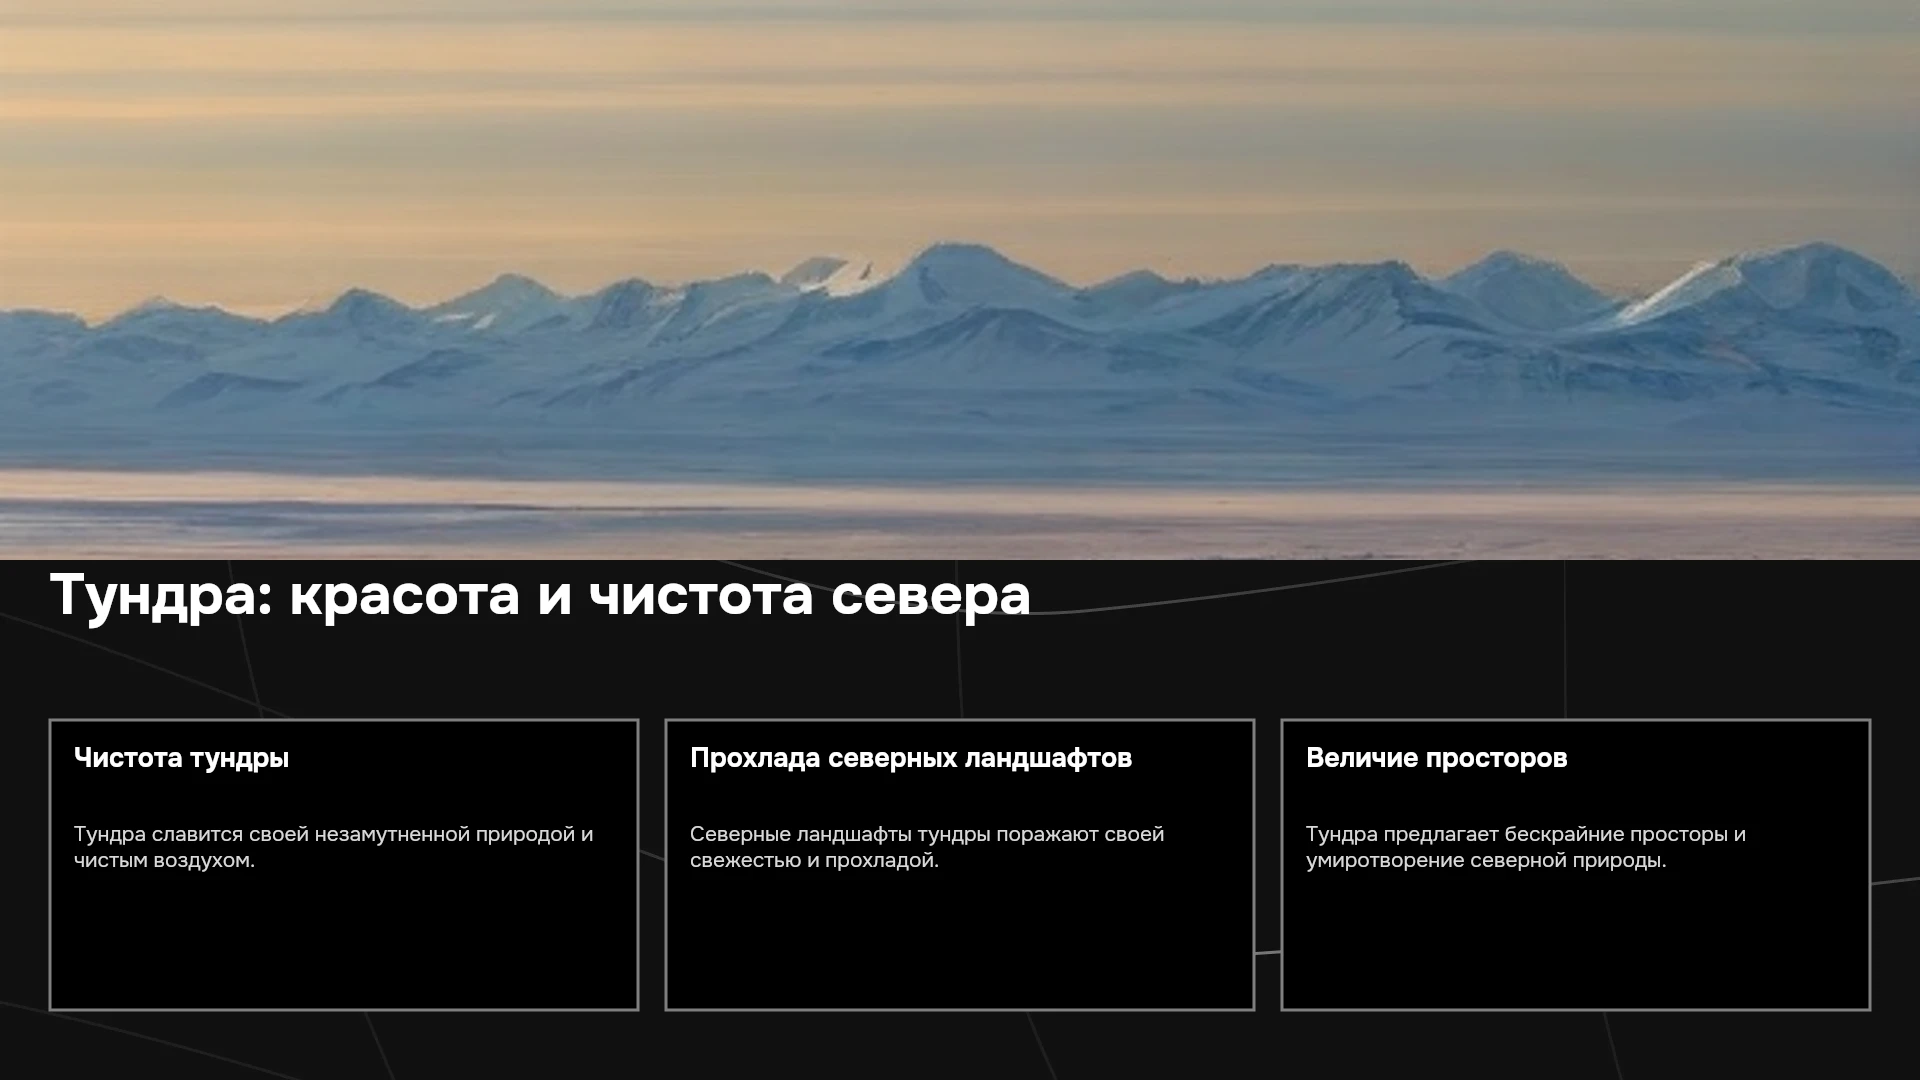Click the title 'Тундра: красота и чистота севера'
Image resolution: width=1920 pixels, height=1080 pixels.
(x=540, y=596)
